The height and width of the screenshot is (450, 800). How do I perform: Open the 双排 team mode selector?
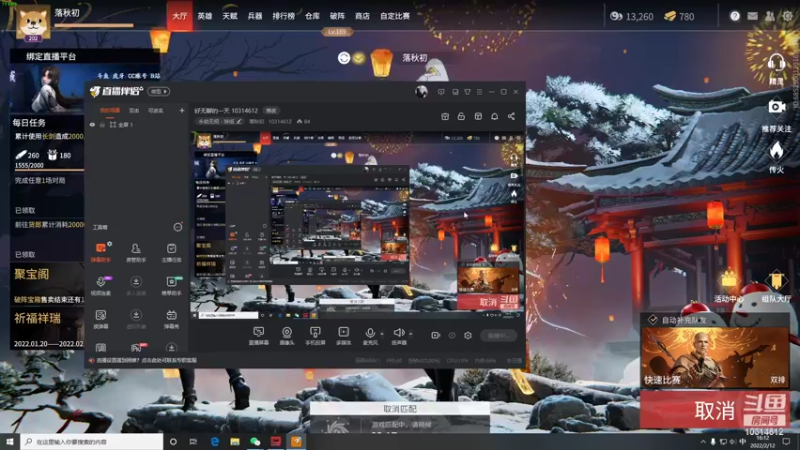click(778, 380)
